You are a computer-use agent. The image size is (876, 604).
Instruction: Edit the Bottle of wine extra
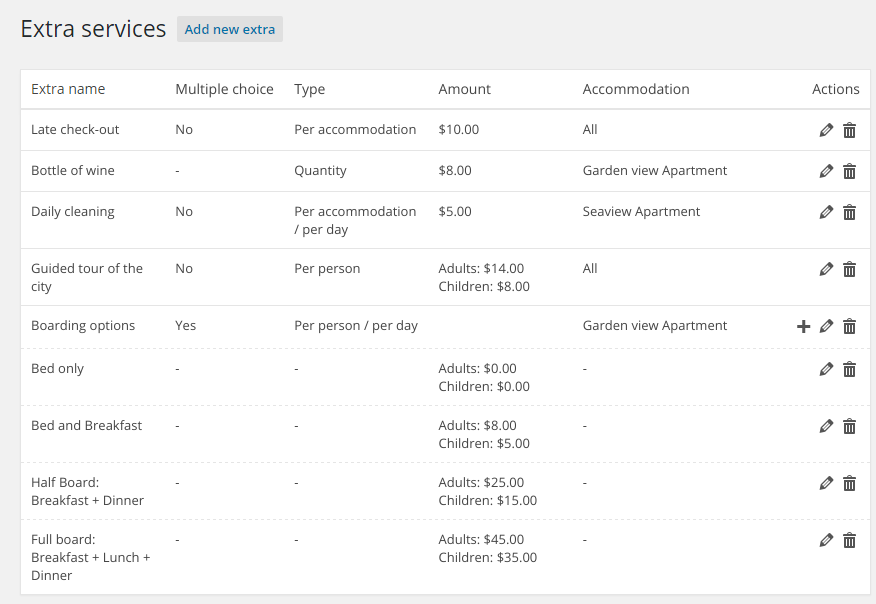(826, 171)
